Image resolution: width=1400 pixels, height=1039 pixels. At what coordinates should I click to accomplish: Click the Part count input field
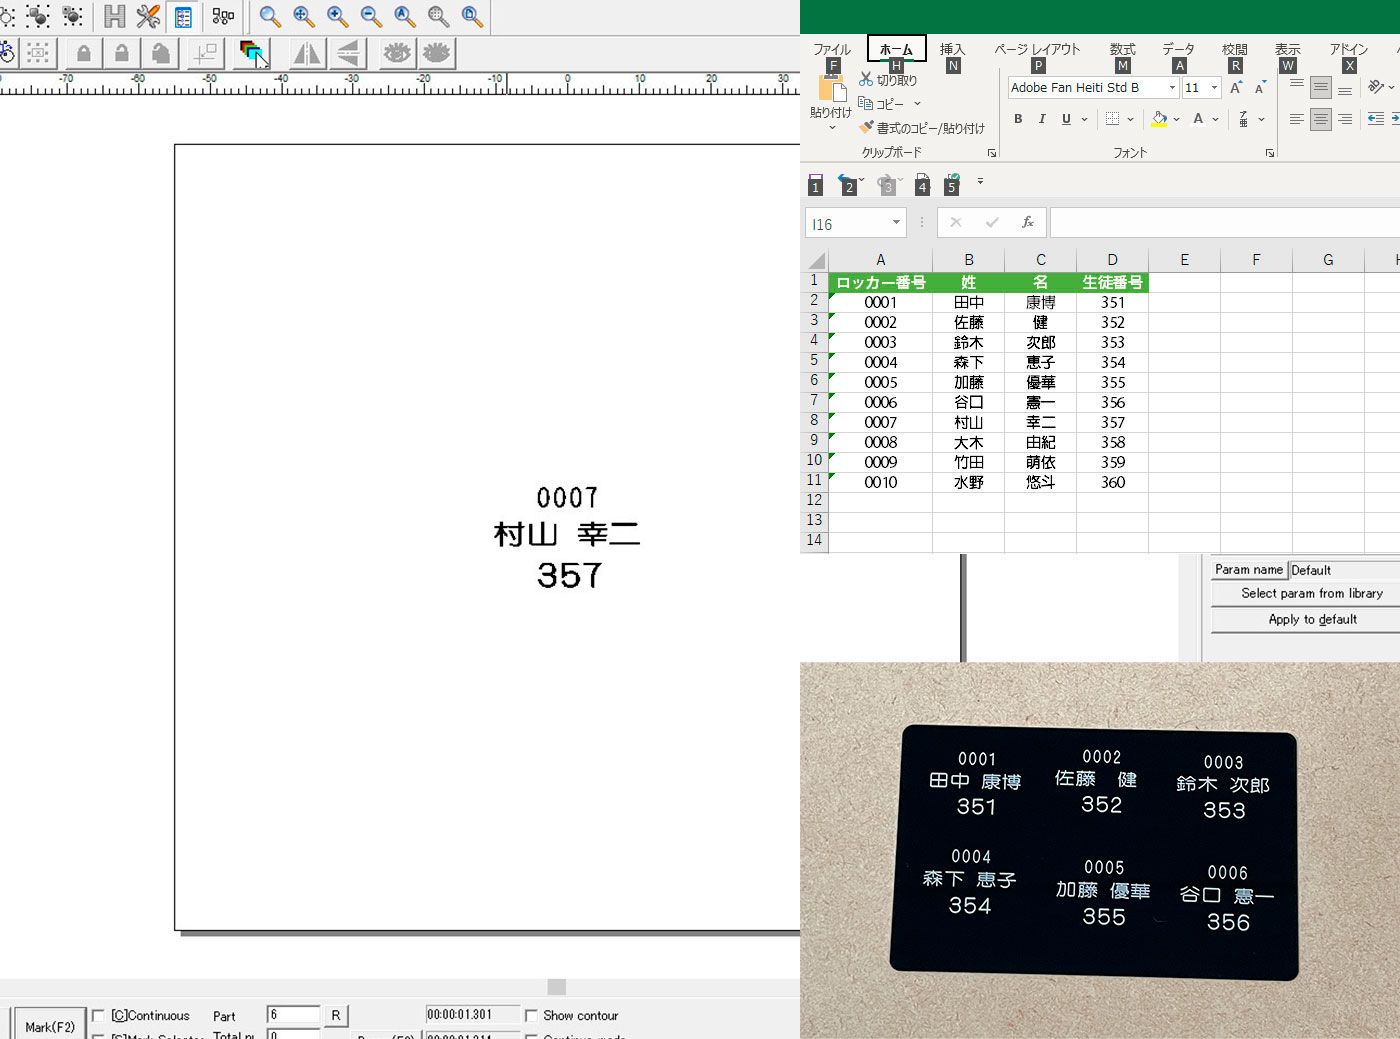pos(293,1015)
